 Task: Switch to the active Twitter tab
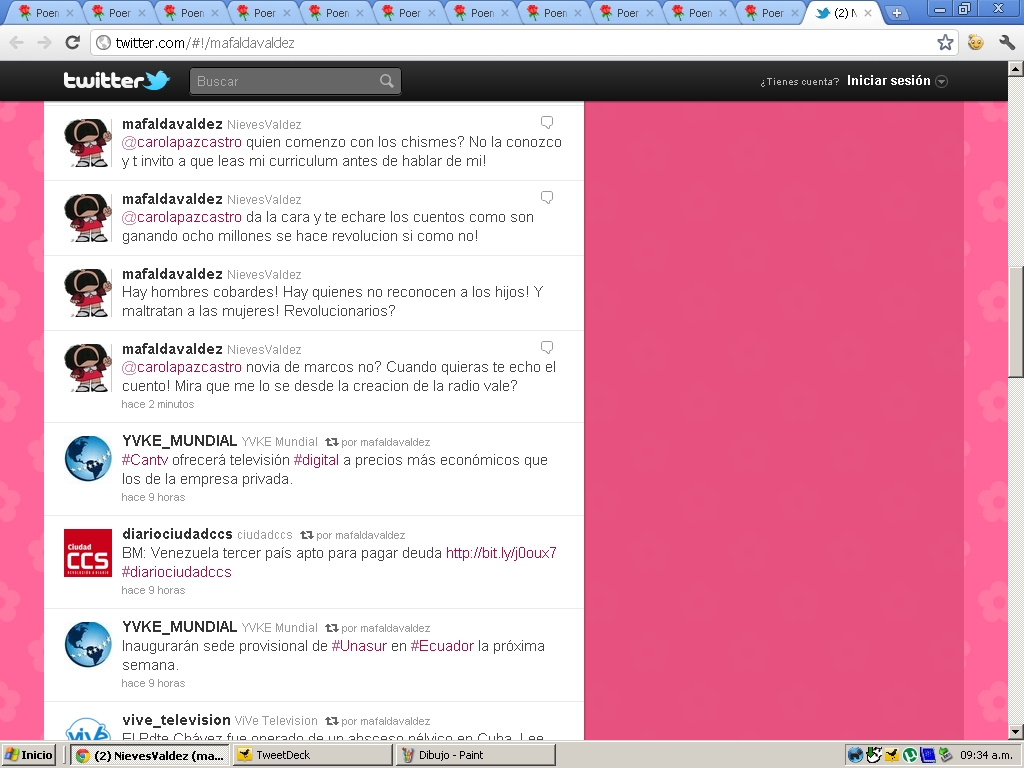tap(842, 12)
